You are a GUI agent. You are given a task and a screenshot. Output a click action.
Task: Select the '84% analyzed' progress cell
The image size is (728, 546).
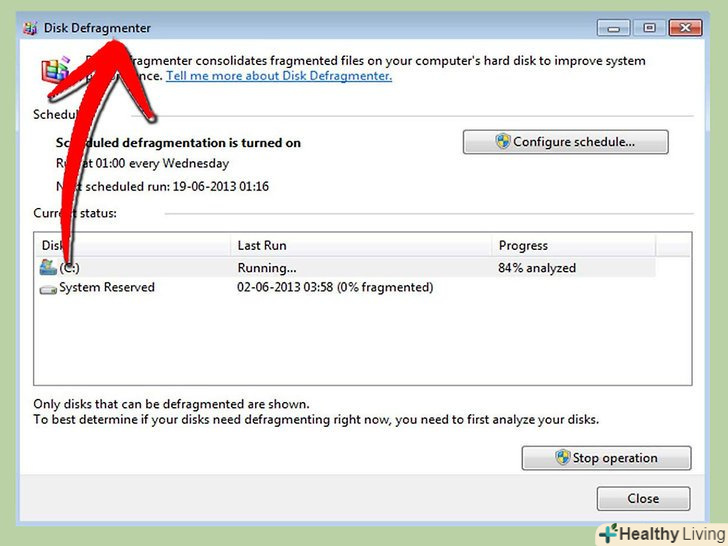pos(537,268)
